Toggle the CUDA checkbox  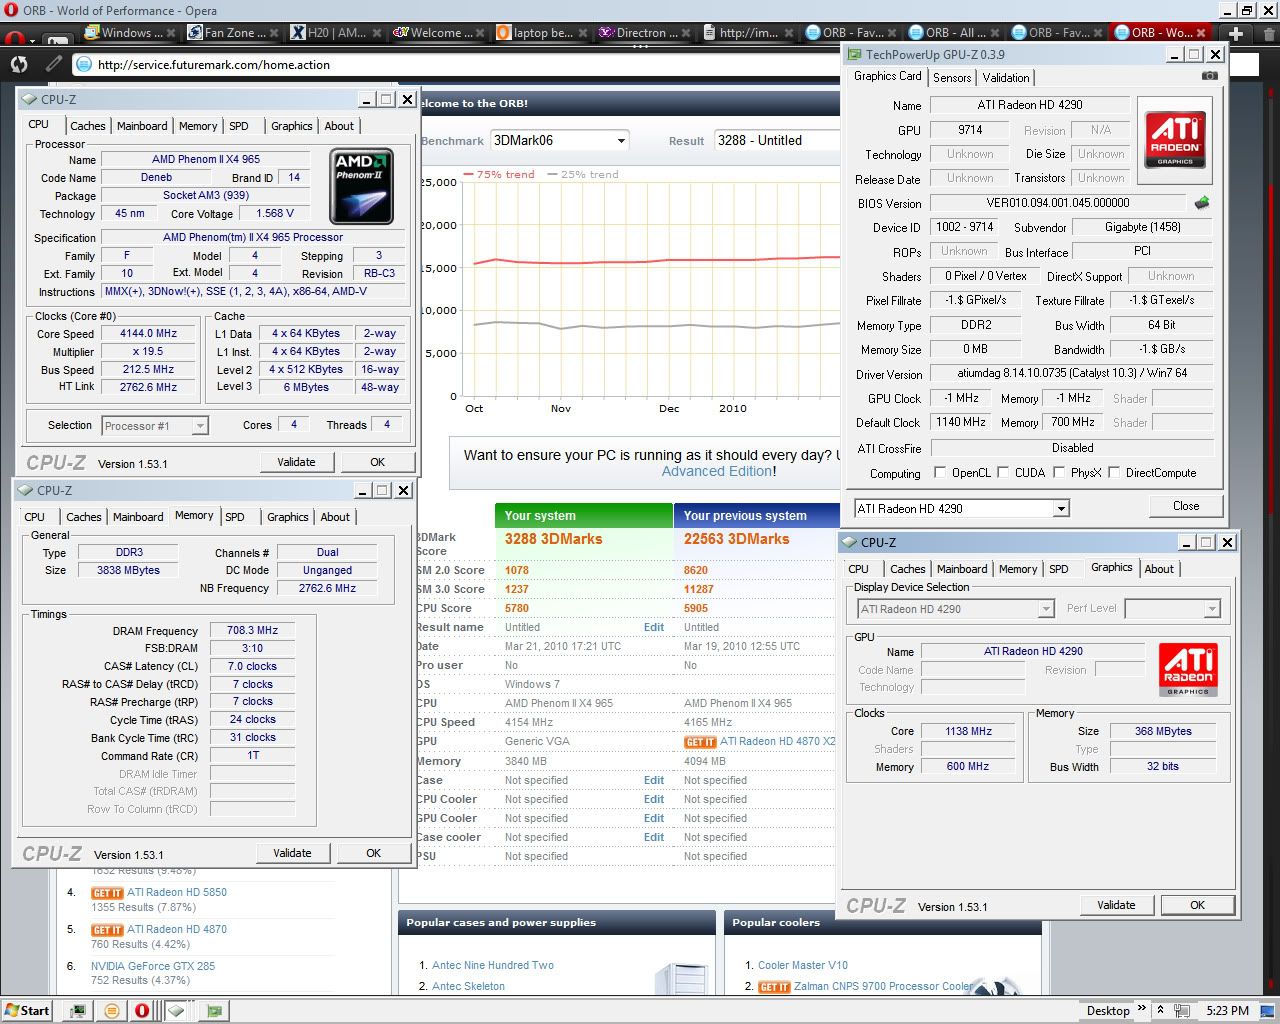click(1002, 473)
